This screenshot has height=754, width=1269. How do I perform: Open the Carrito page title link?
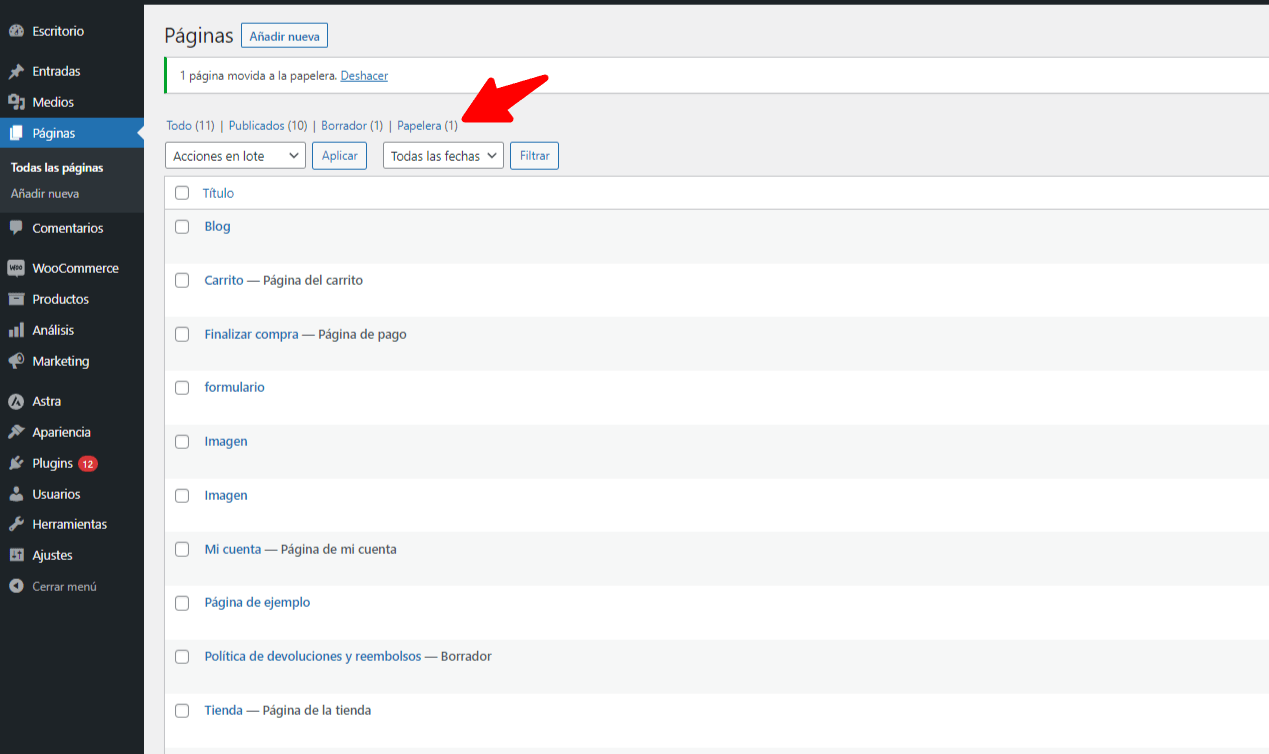(x=224, y=281)
